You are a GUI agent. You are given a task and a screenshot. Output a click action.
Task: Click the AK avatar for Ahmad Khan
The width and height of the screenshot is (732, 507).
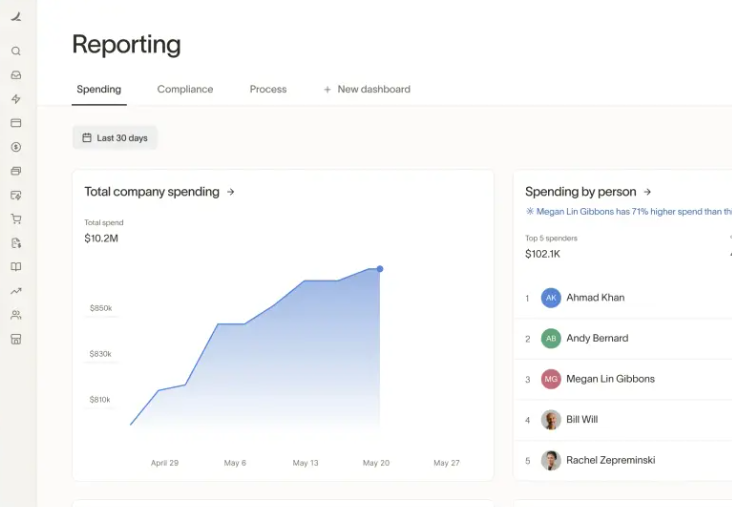tap(551, 298)
